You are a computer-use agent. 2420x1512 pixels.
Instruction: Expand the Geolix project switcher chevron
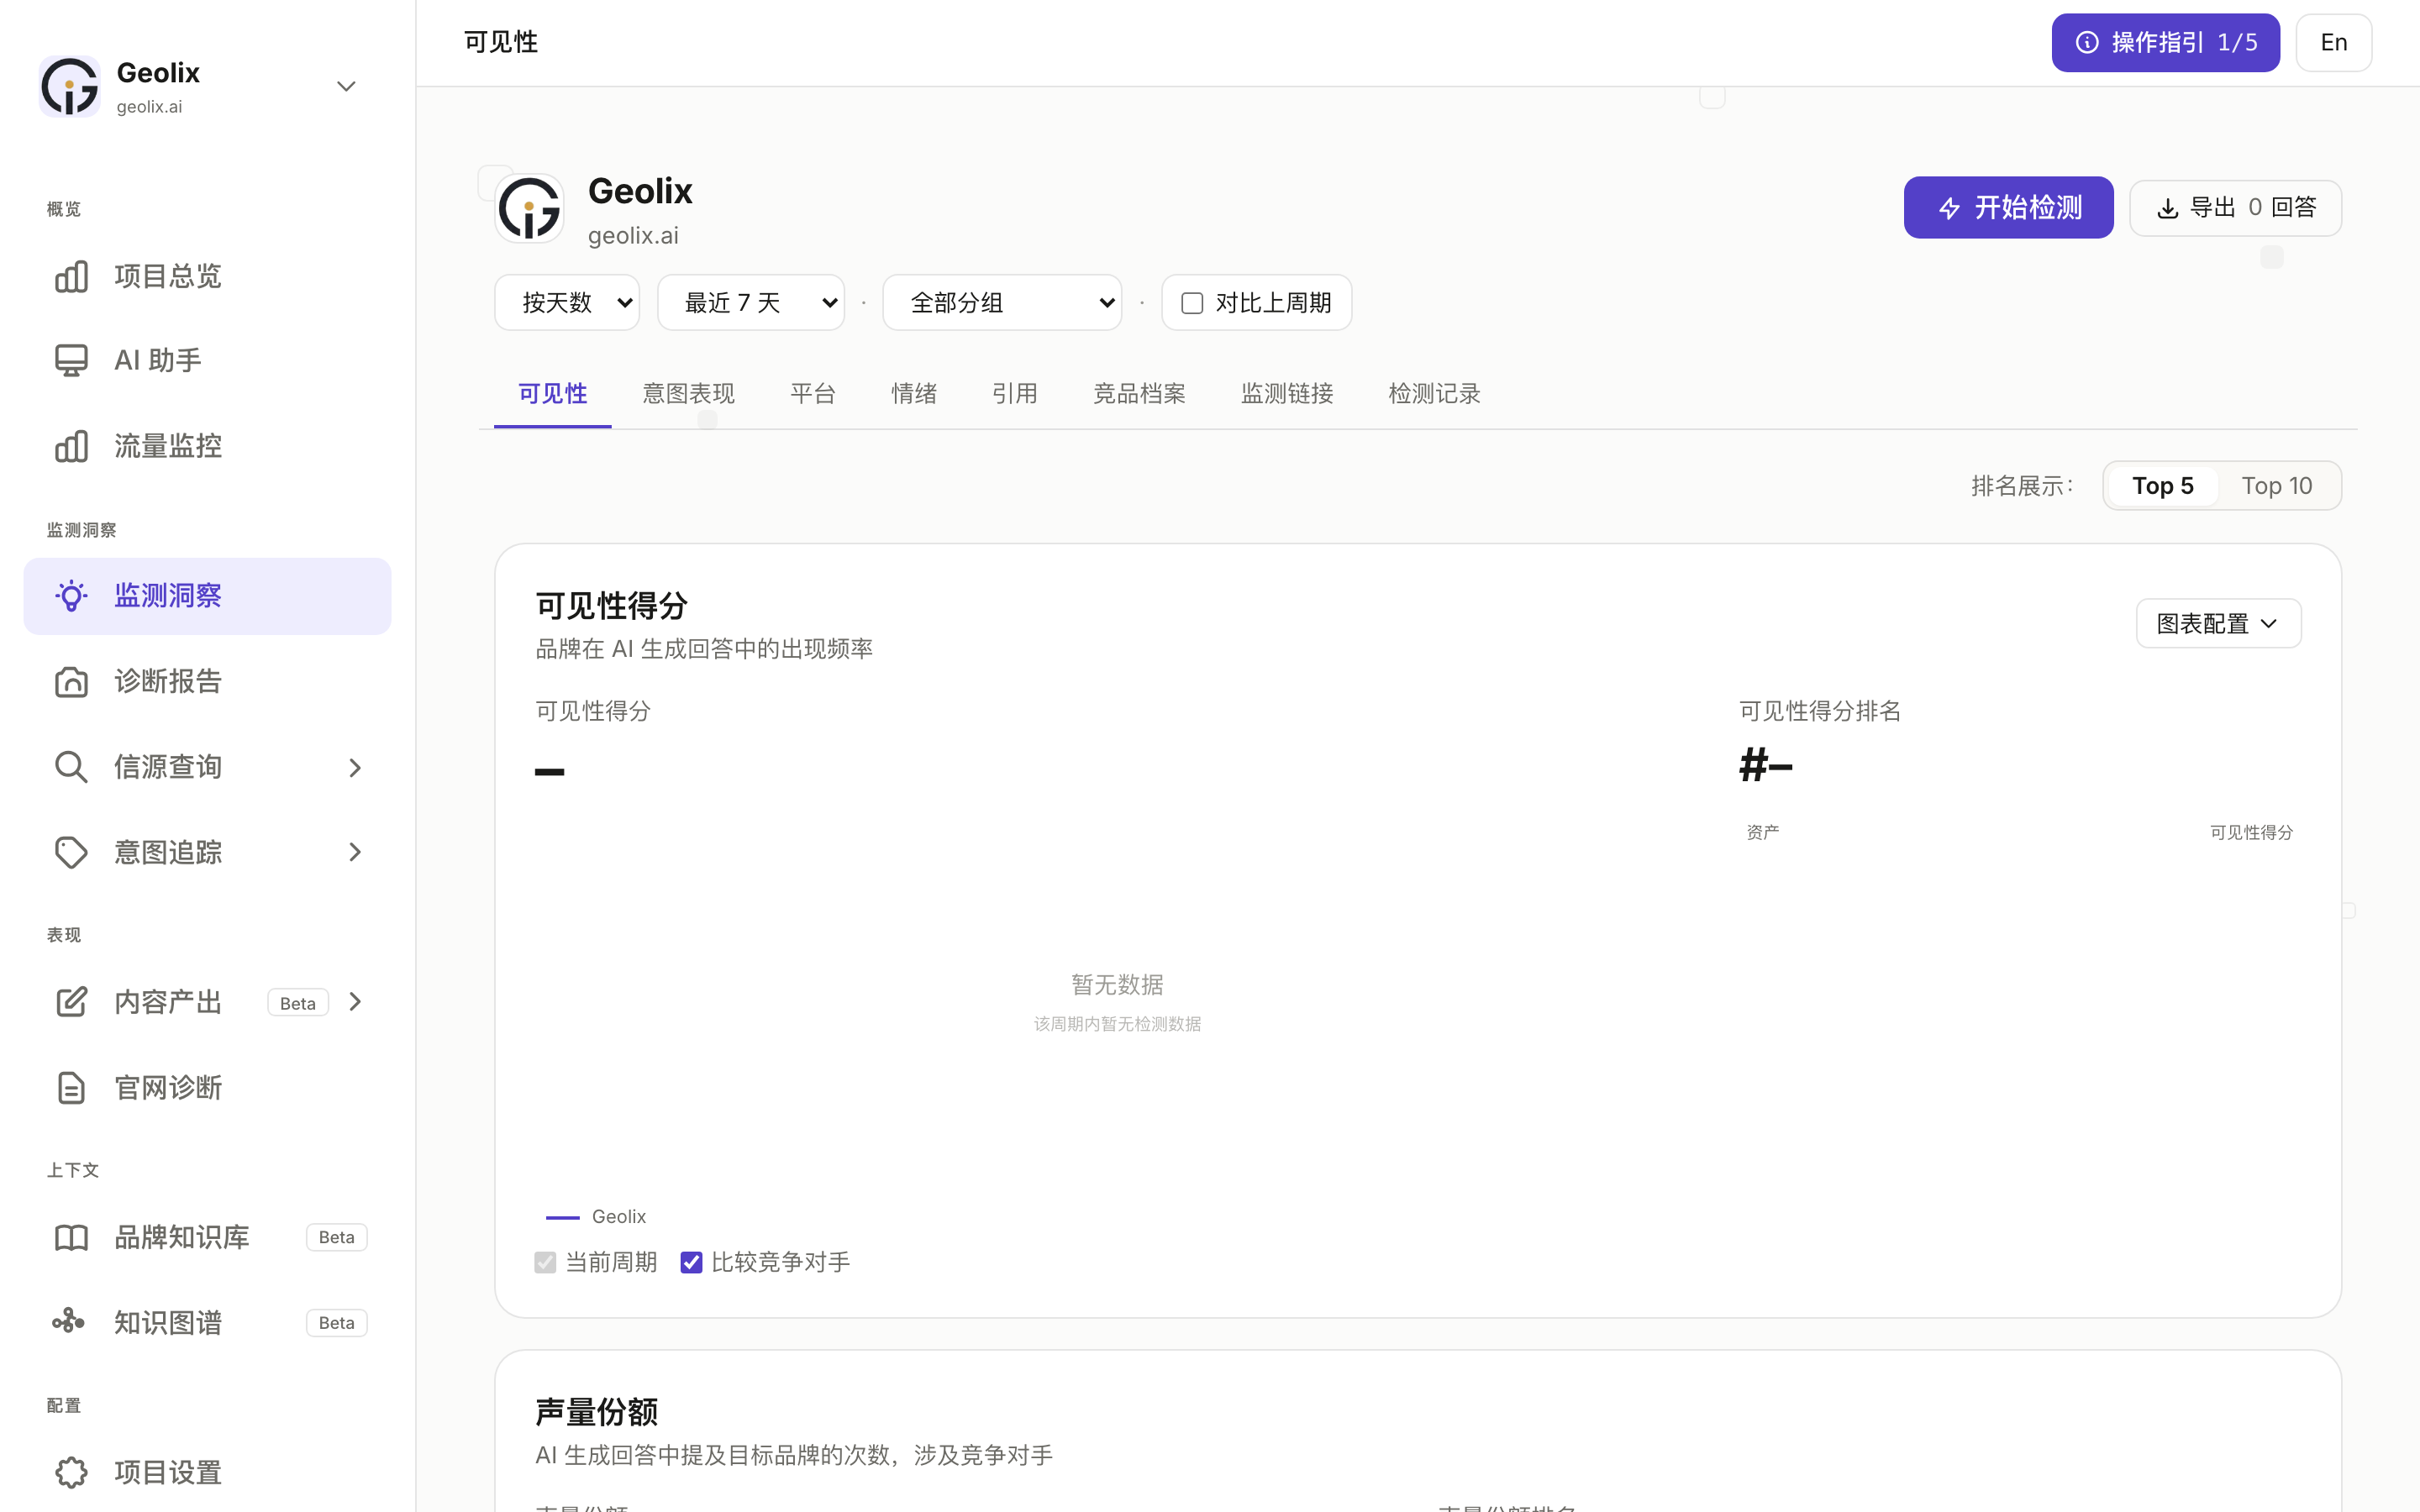pyautogui.click(x=346, y=87)
